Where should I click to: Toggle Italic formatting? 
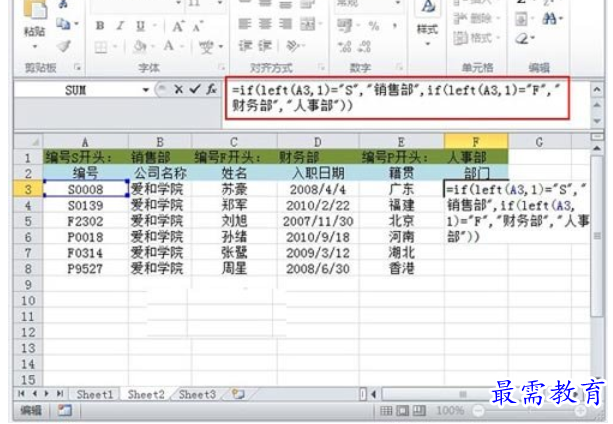point(120,26)
